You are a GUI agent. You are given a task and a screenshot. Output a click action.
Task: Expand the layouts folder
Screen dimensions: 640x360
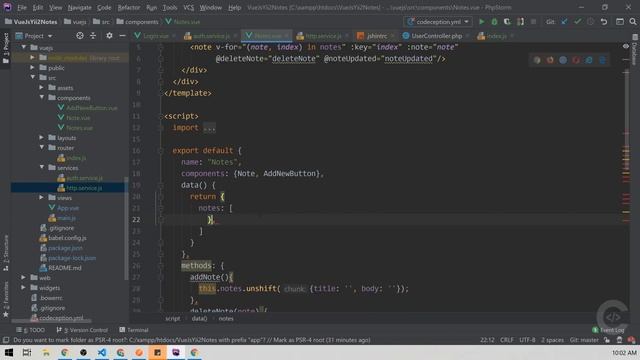(41, 138)
